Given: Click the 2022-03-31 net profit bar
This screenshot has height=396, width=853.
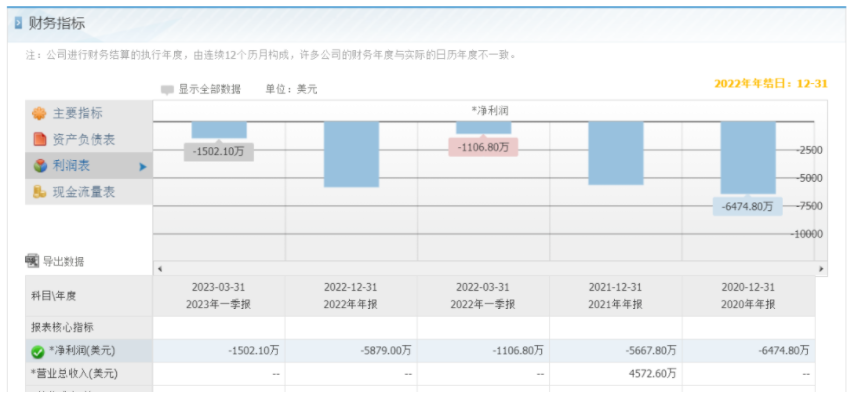Looking at the screenshot, I should pyautogui.click(x=484, y=127).
